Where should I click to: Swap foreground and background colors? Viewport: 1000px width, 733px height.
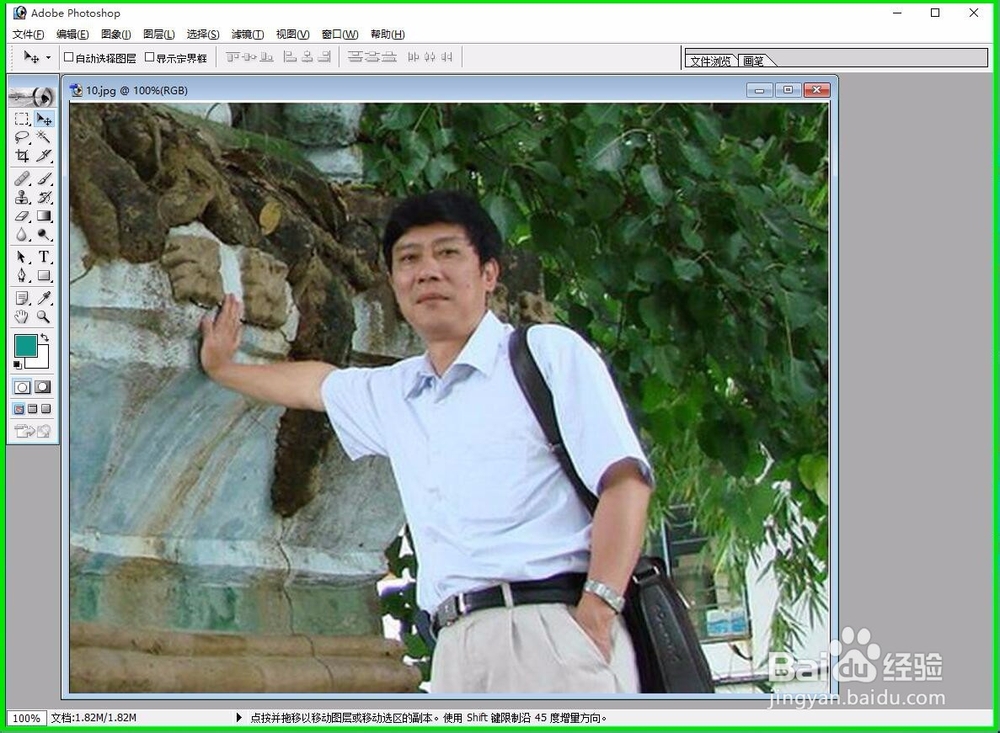click(45, 337)
